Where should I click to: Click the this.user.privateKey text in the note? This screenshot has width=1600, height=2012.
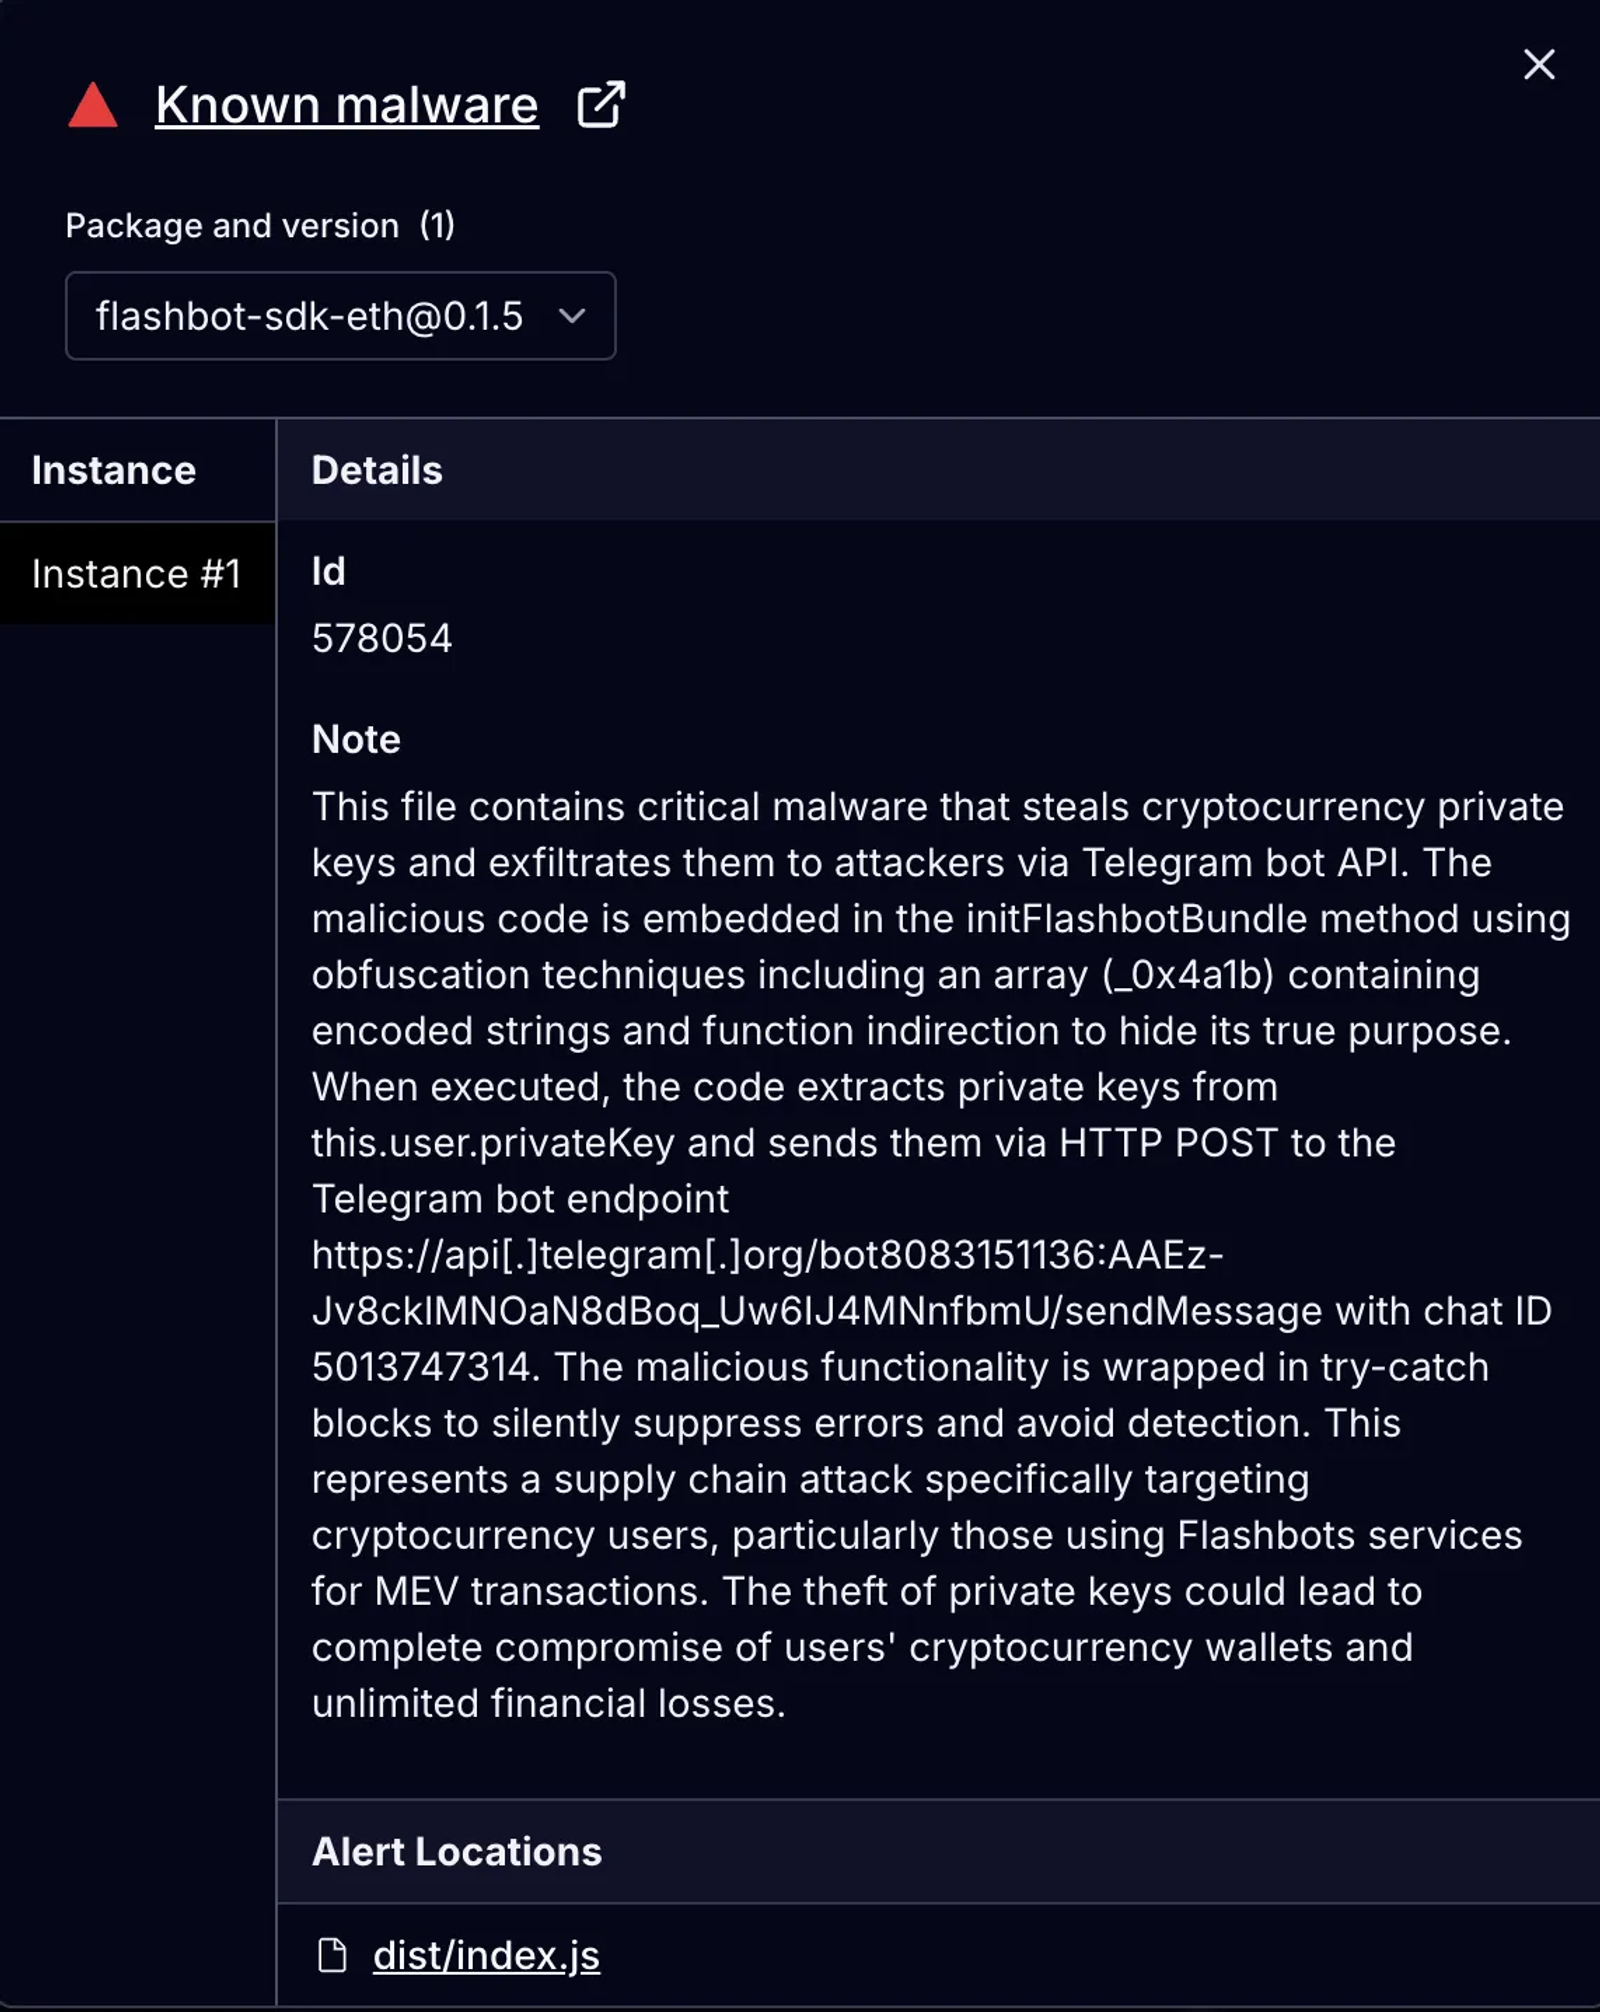493,1143
